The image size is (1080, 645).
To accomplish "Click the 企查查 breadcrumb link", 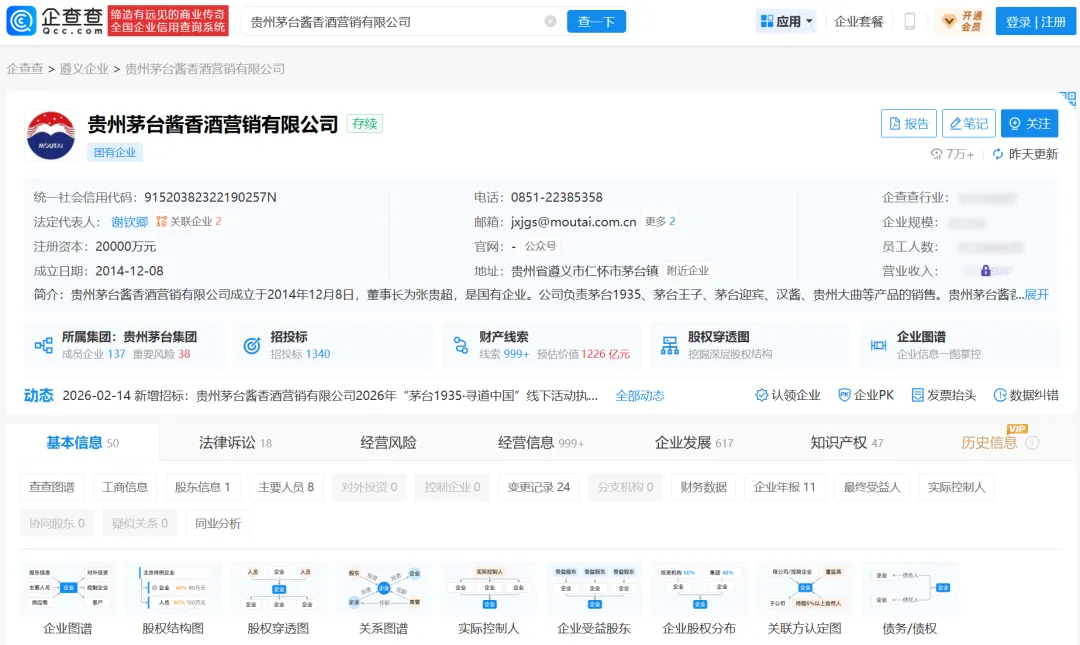I will coord(25,69).
